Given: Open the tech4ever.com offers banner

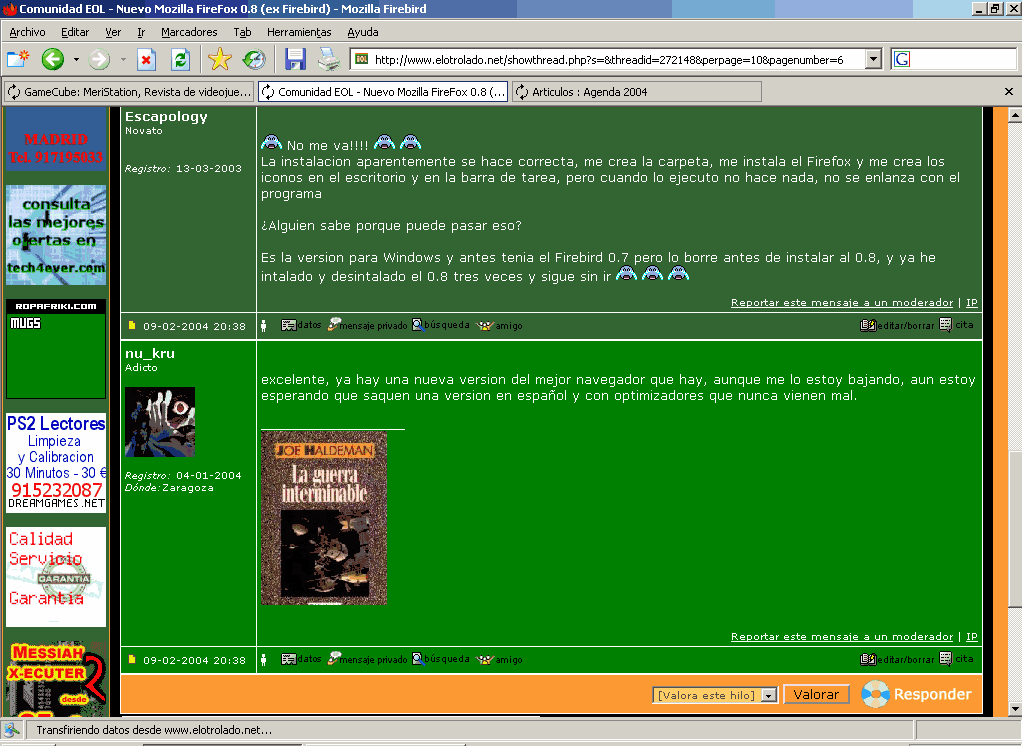Looking at the screenshot, I should 56,235.
